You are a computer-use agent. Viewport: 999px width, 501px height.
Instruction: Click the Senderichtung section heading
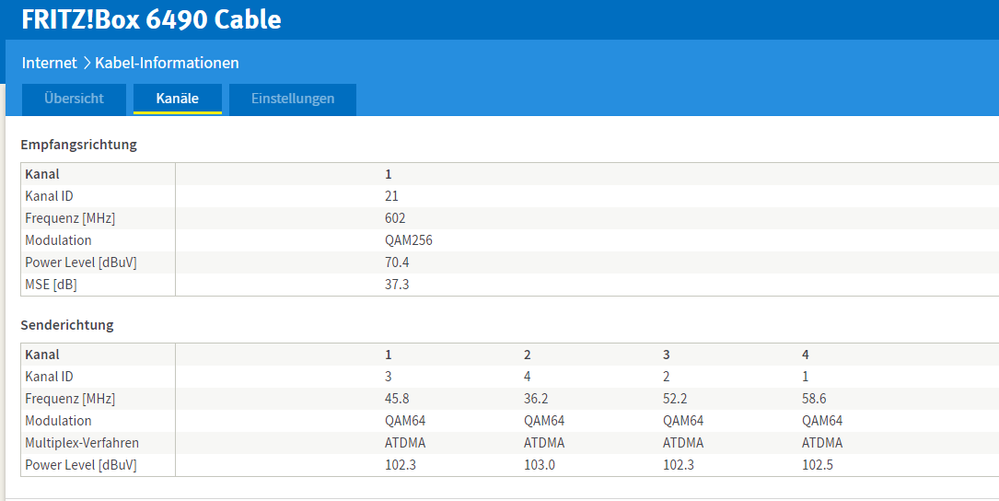click(67, 325)
